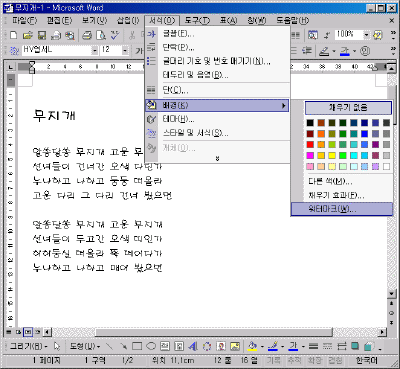The image size is (400, 369).
Task: Select the Rectangle shape tool
Action: [x=137, y=346]
